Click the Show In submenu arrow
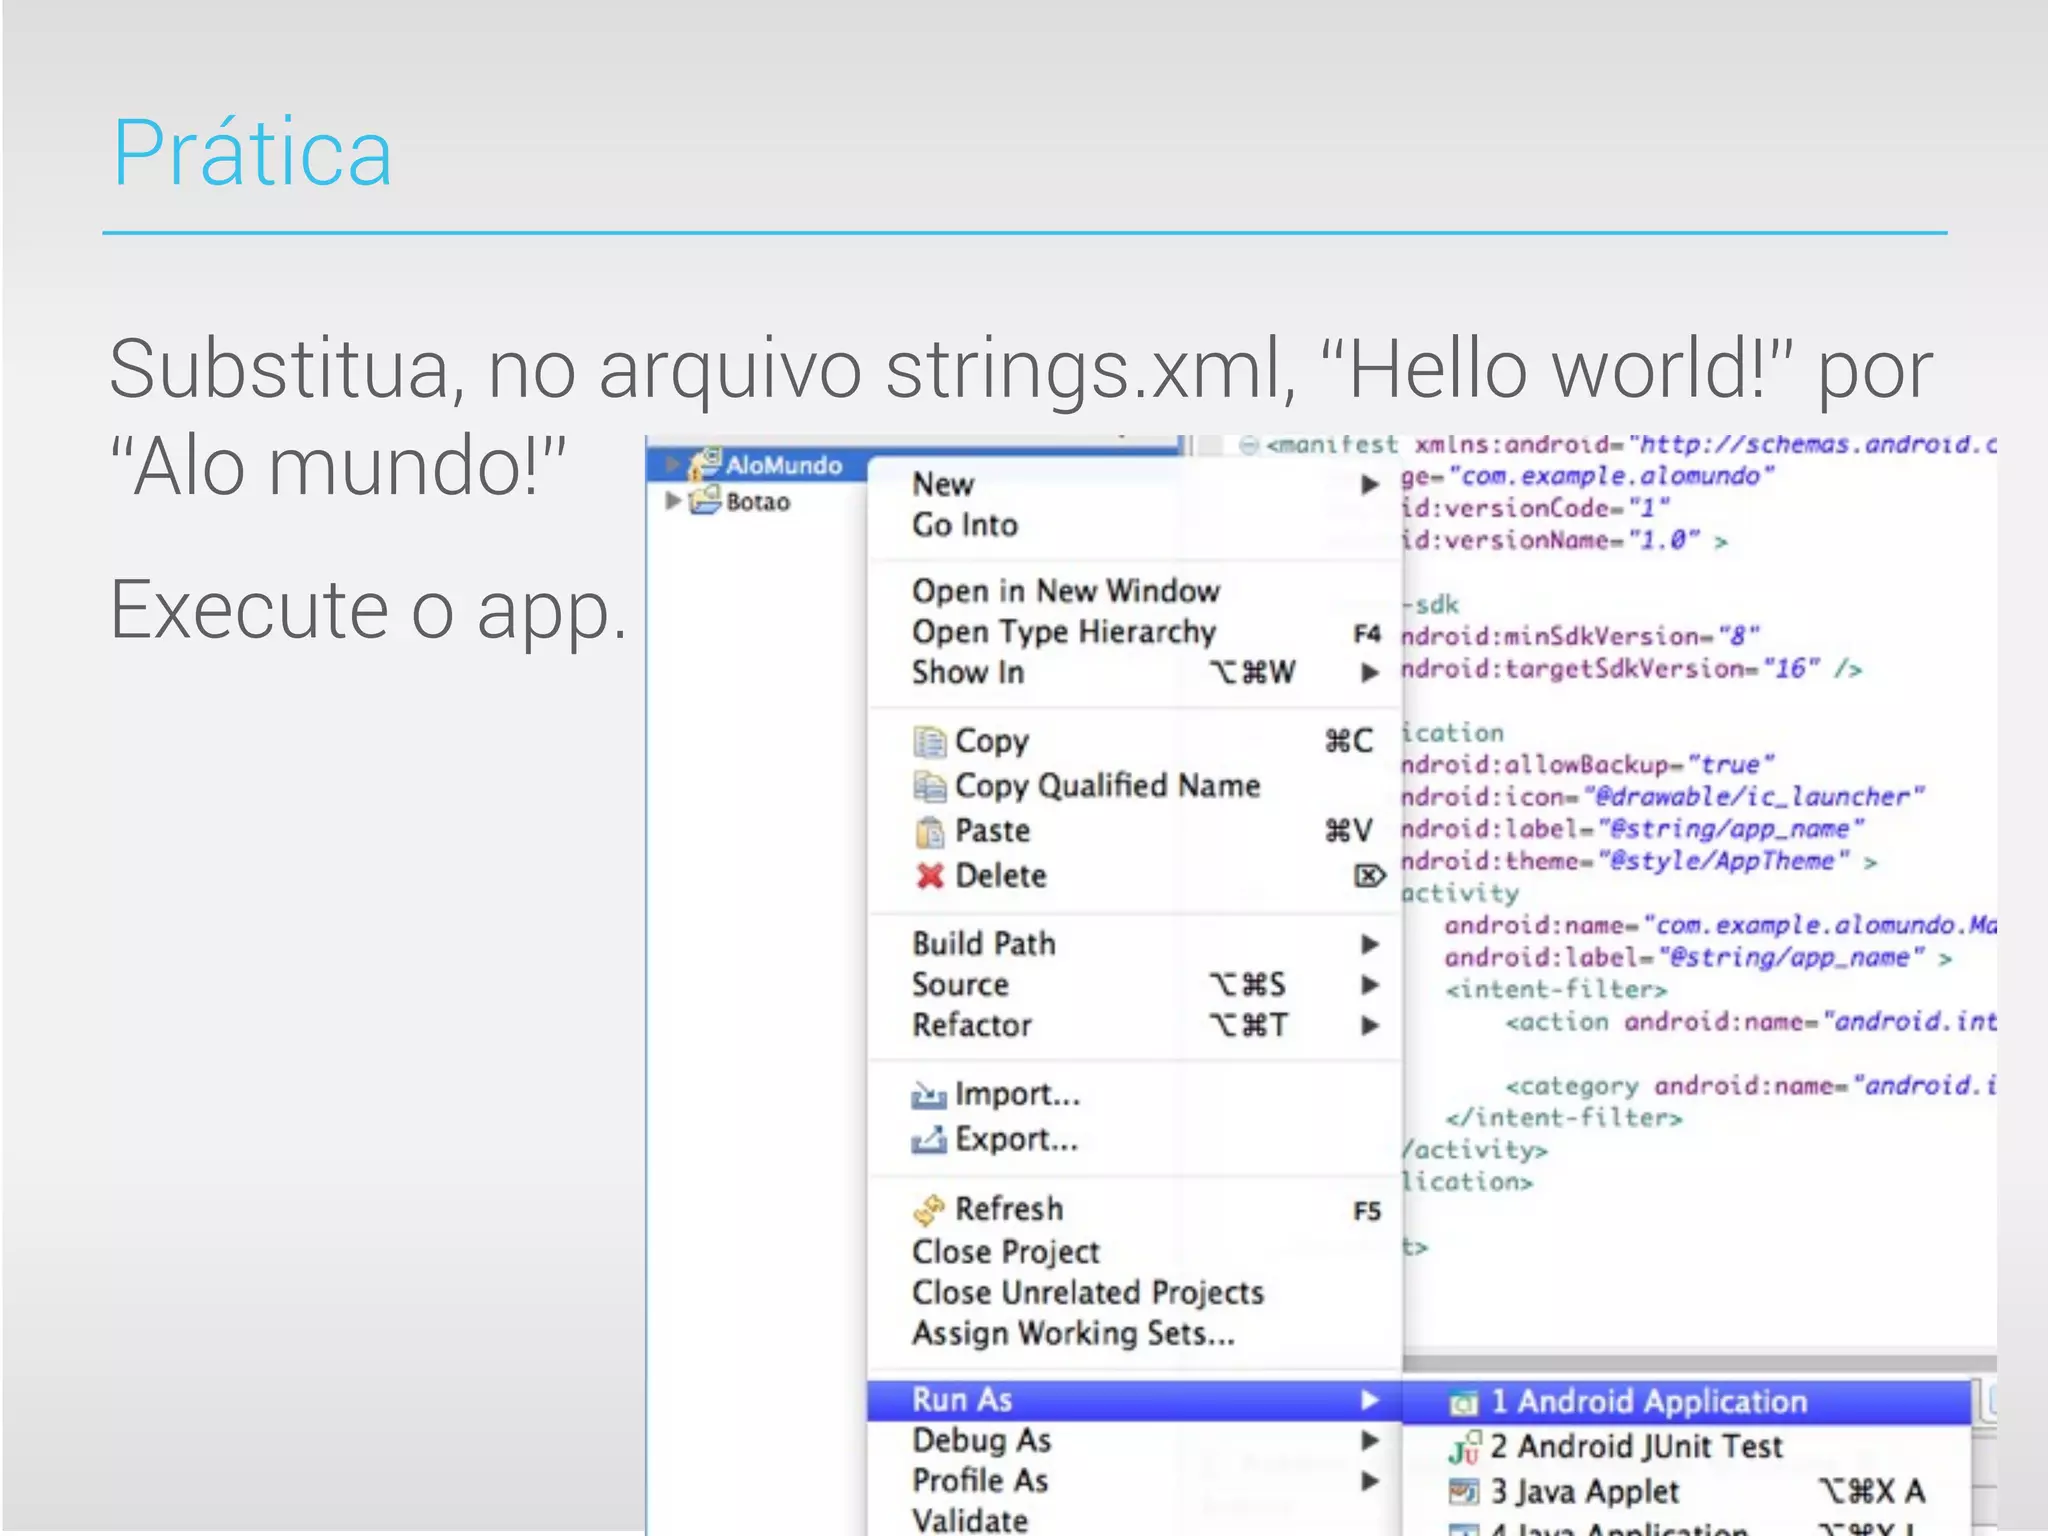This screenshot has width=2048, height=1536. click(x=1370, y=673)
